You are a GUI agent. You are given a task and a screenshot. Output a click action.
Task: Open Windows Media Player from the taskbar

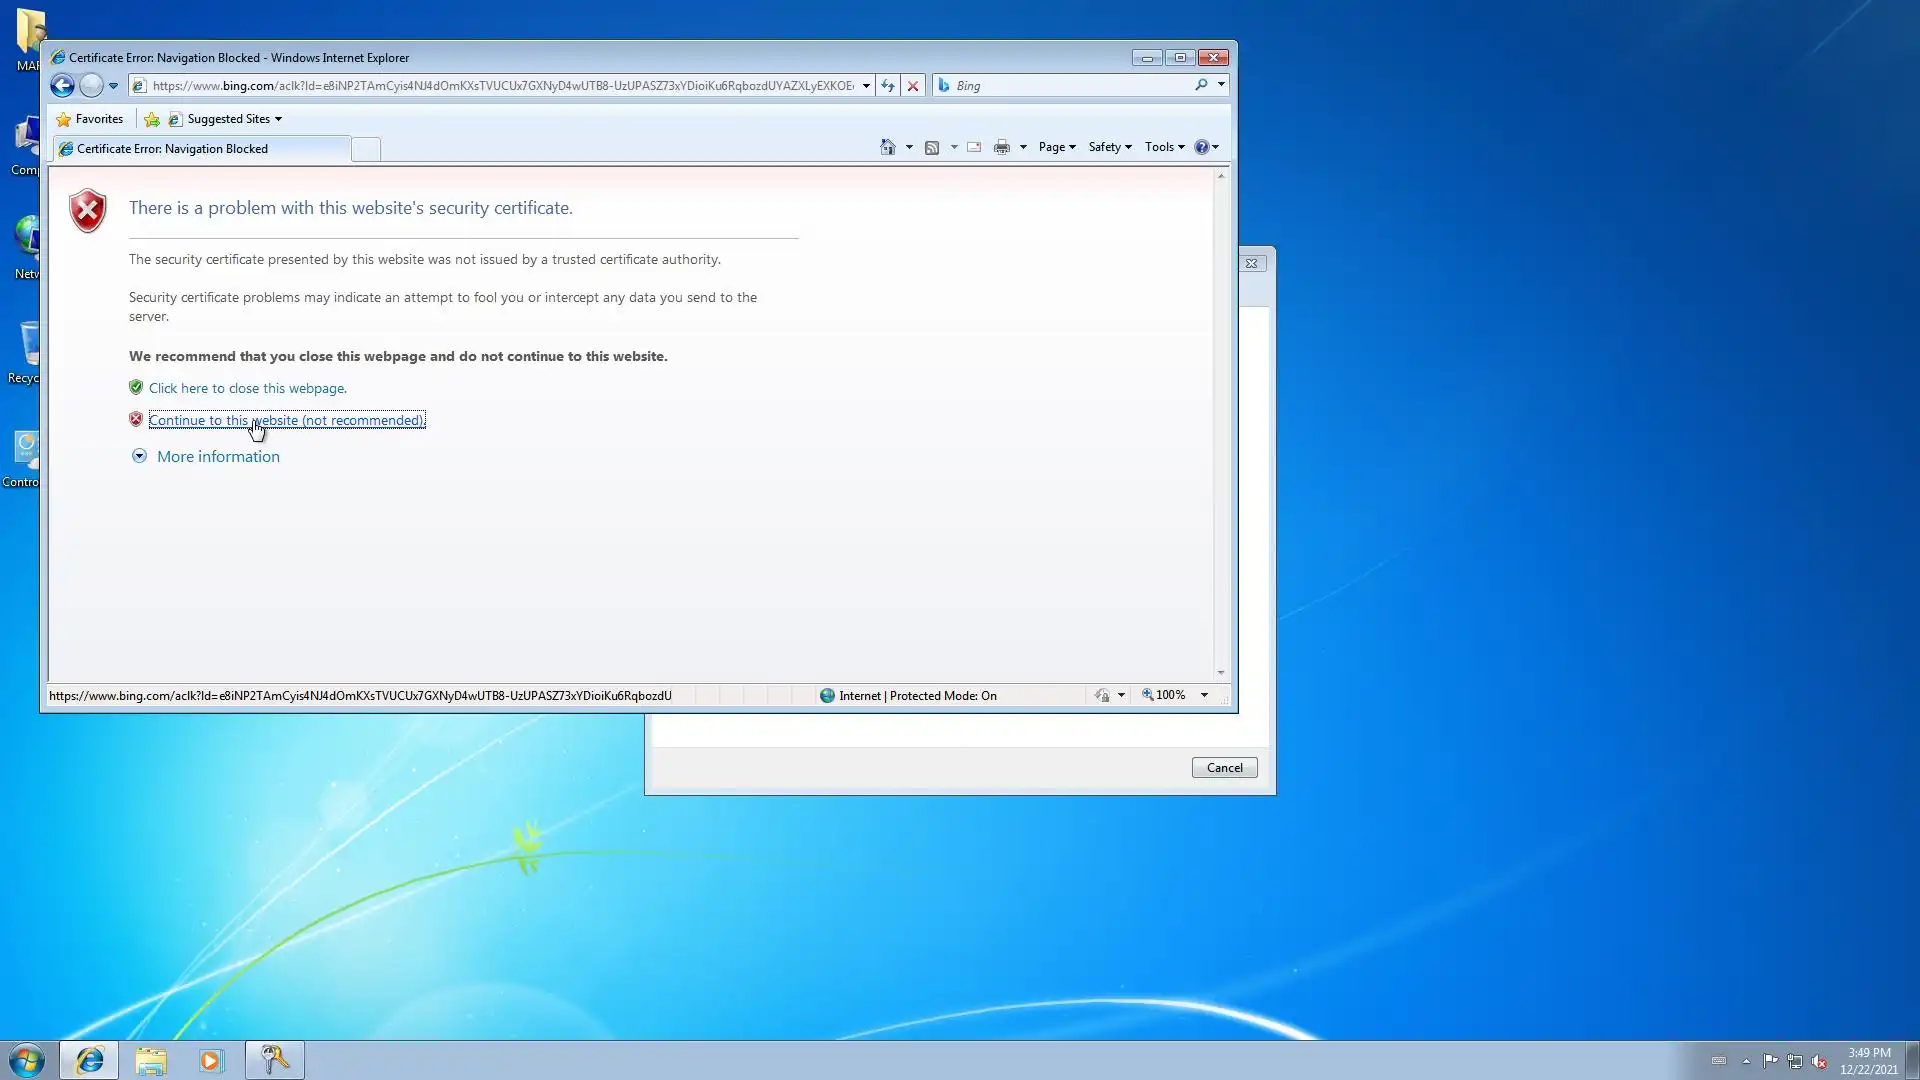(211, 1060)
